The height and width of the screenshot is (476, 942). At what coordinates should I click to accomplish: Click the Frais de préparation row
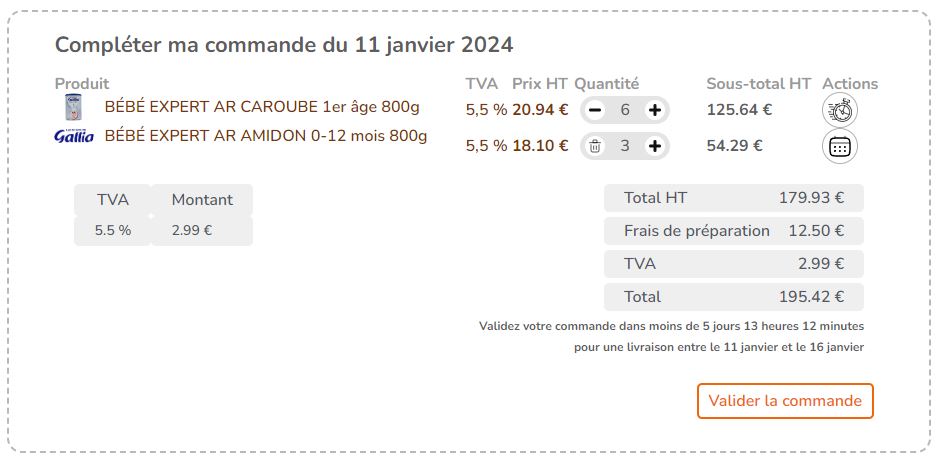point(733,231)
